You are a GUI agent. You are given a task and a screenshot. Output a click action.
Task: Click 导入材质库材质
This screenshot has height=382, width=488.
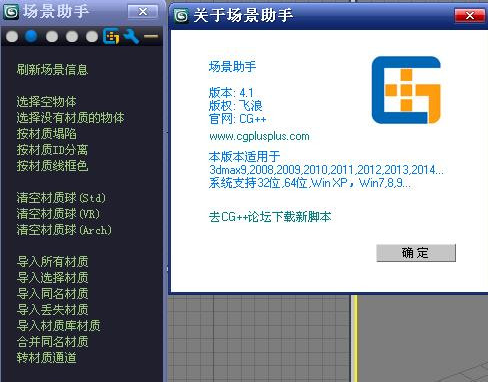pyautogui.click(x=58, y=326)
